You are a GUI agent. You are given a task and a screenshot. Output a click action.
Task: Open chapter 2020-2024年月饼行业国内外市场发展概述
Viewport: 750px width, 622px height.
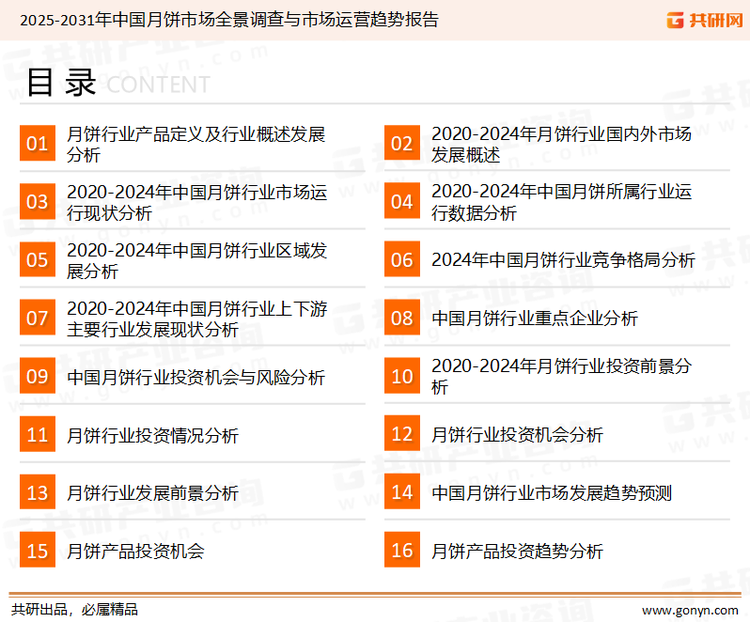(561, 144)
